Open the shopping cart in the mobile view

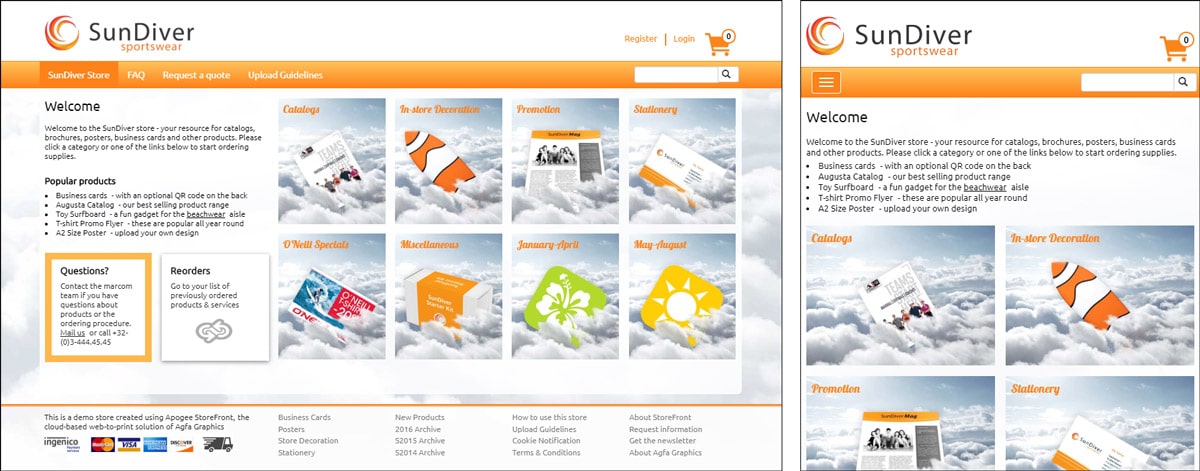coord(1175,47)
